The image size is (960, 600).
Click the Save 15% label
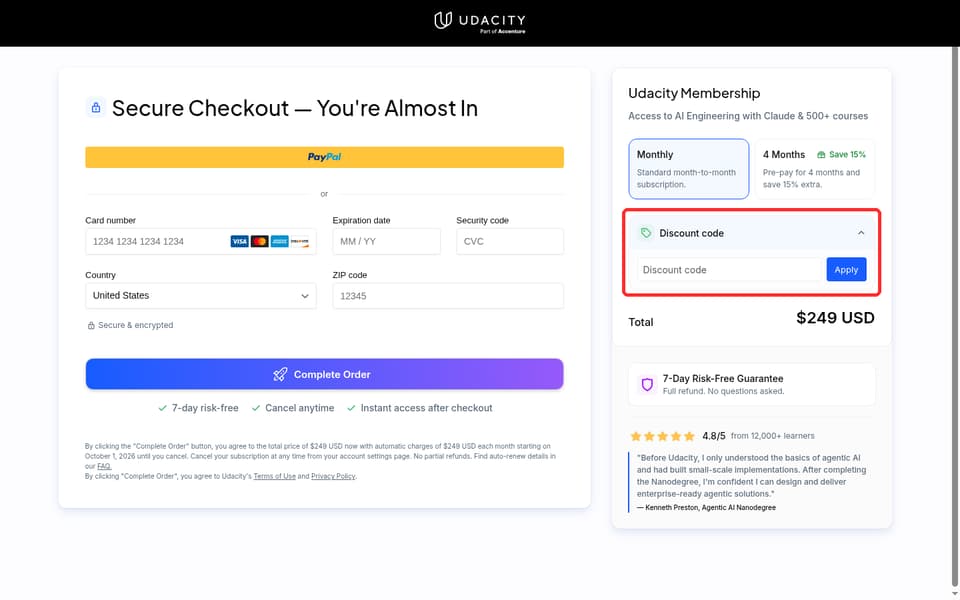847,155
